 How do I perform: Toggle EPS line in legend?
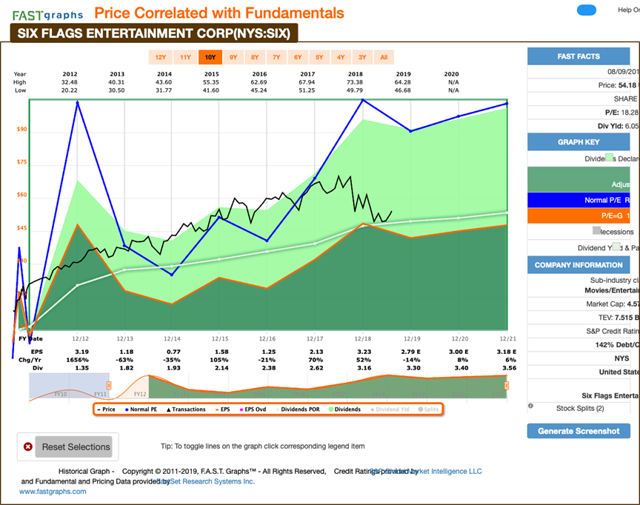tap(223, 409)
